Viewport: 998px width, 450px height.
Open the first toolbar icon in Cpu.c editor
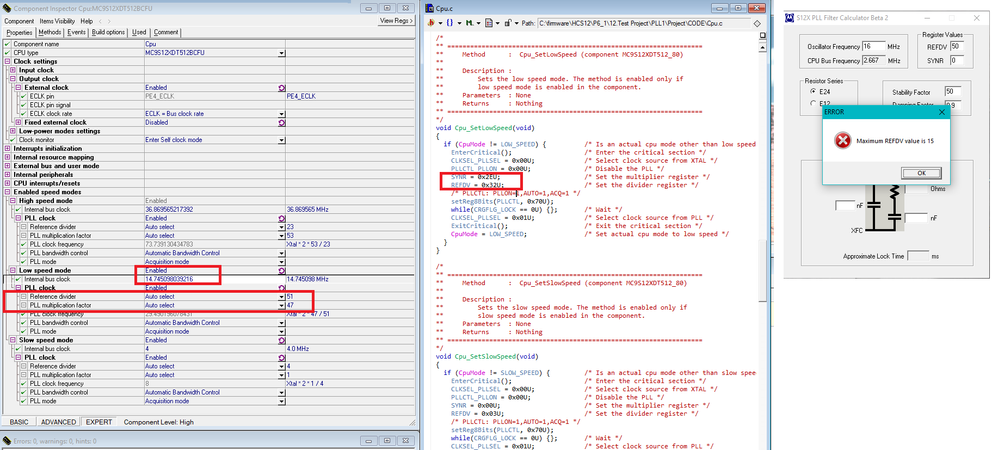coord(432,23)
